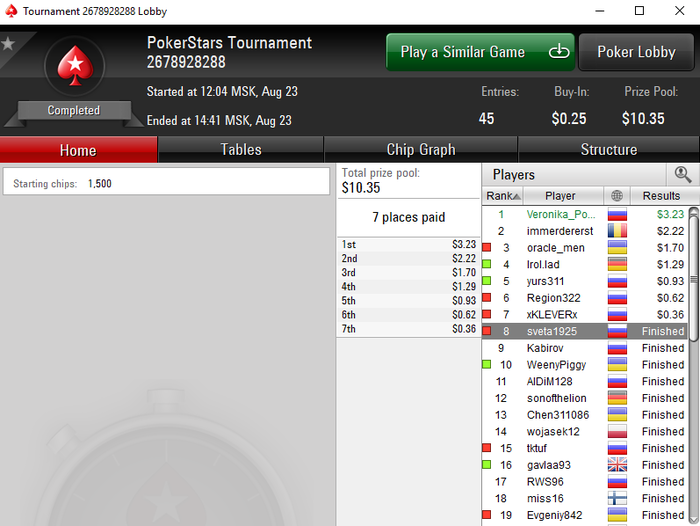Click the Play a Similar Game button
700x526 pixels.
(480, 52)
